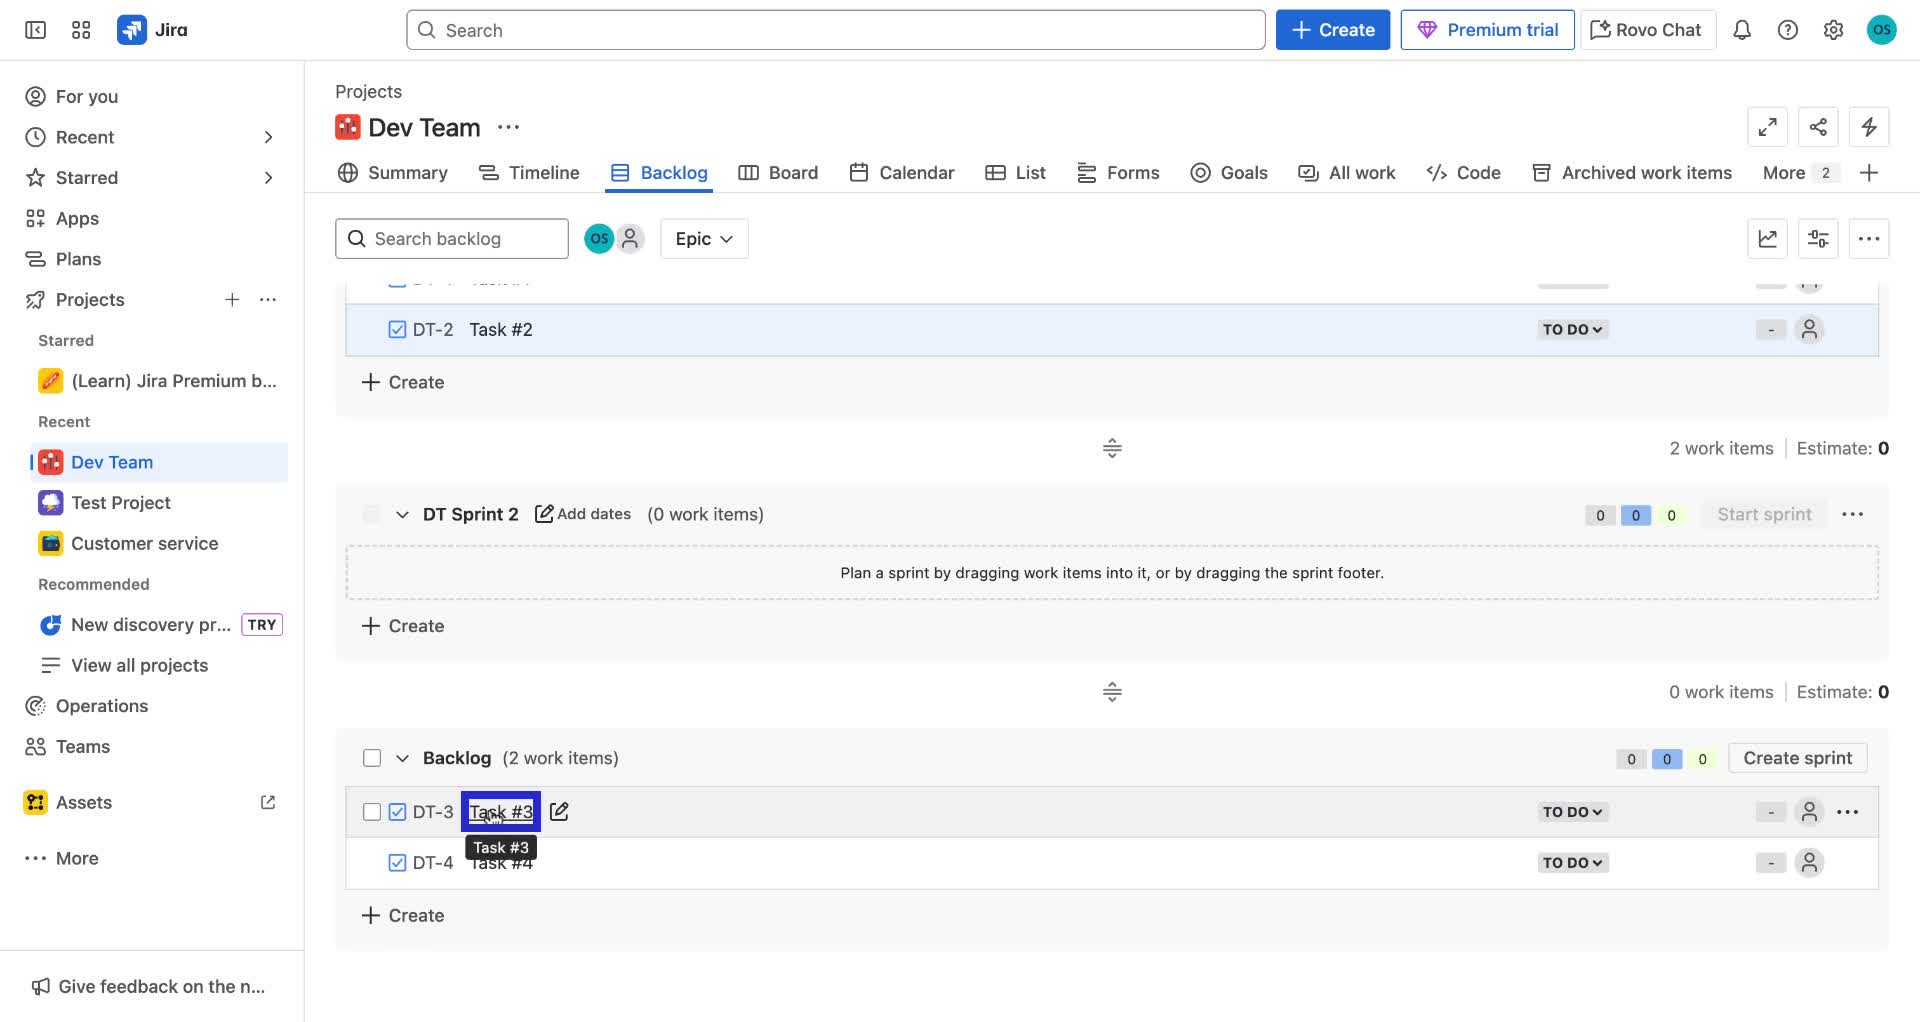The width and height of the screenshot is (1920, 1022).
Task: Check the Backlog section select-all checkbox
Action: point(371,757)
